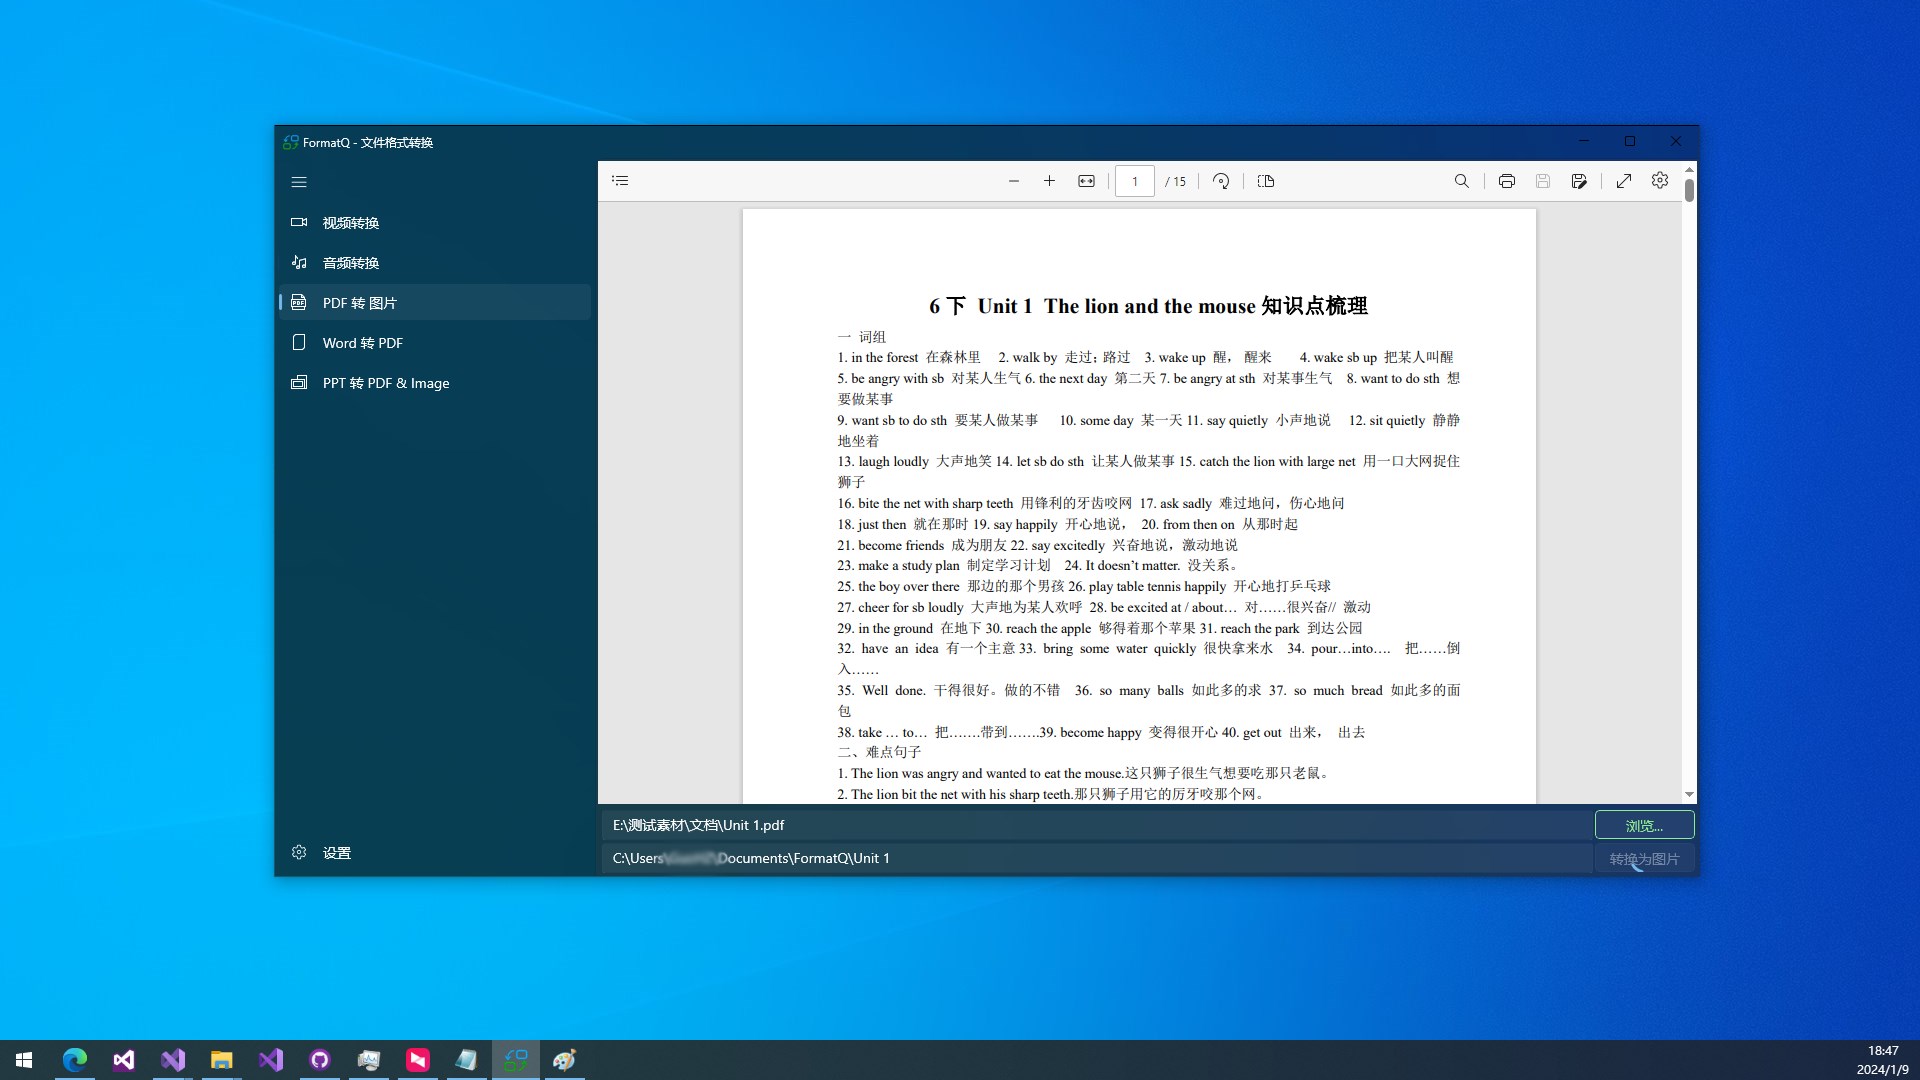Toggle the PDF table of contents panel
The height and width of the screenshot is (1080, 1920).
point(620,181)
